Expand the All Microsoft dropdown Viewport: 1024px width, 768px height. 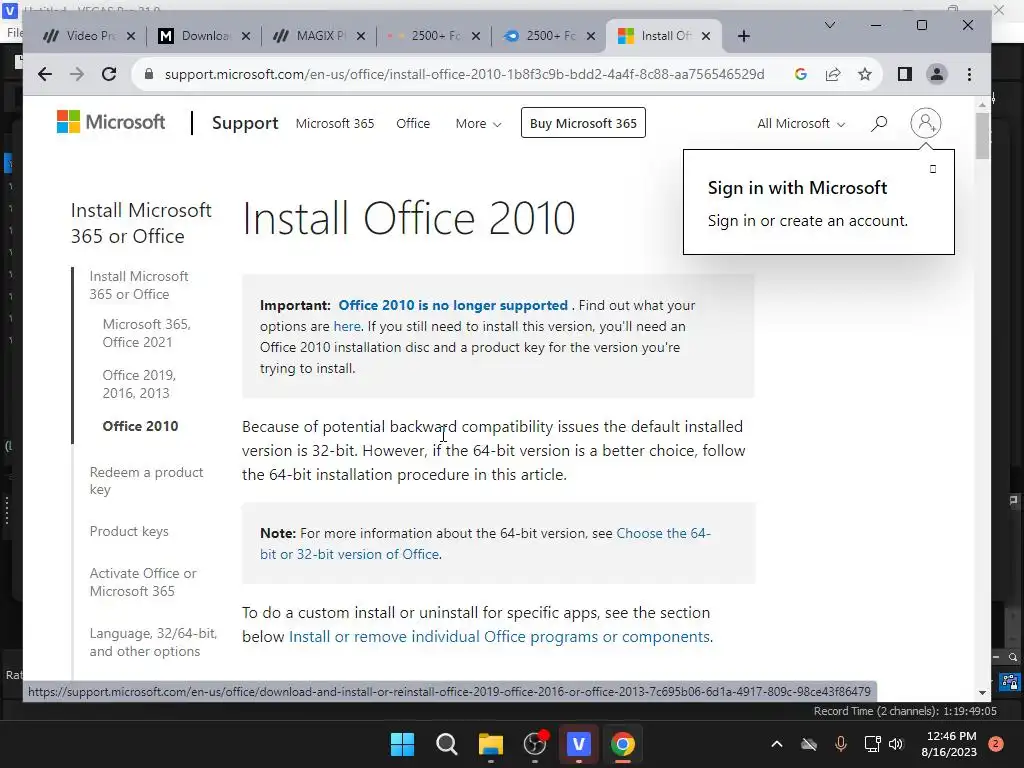point(801,123)
